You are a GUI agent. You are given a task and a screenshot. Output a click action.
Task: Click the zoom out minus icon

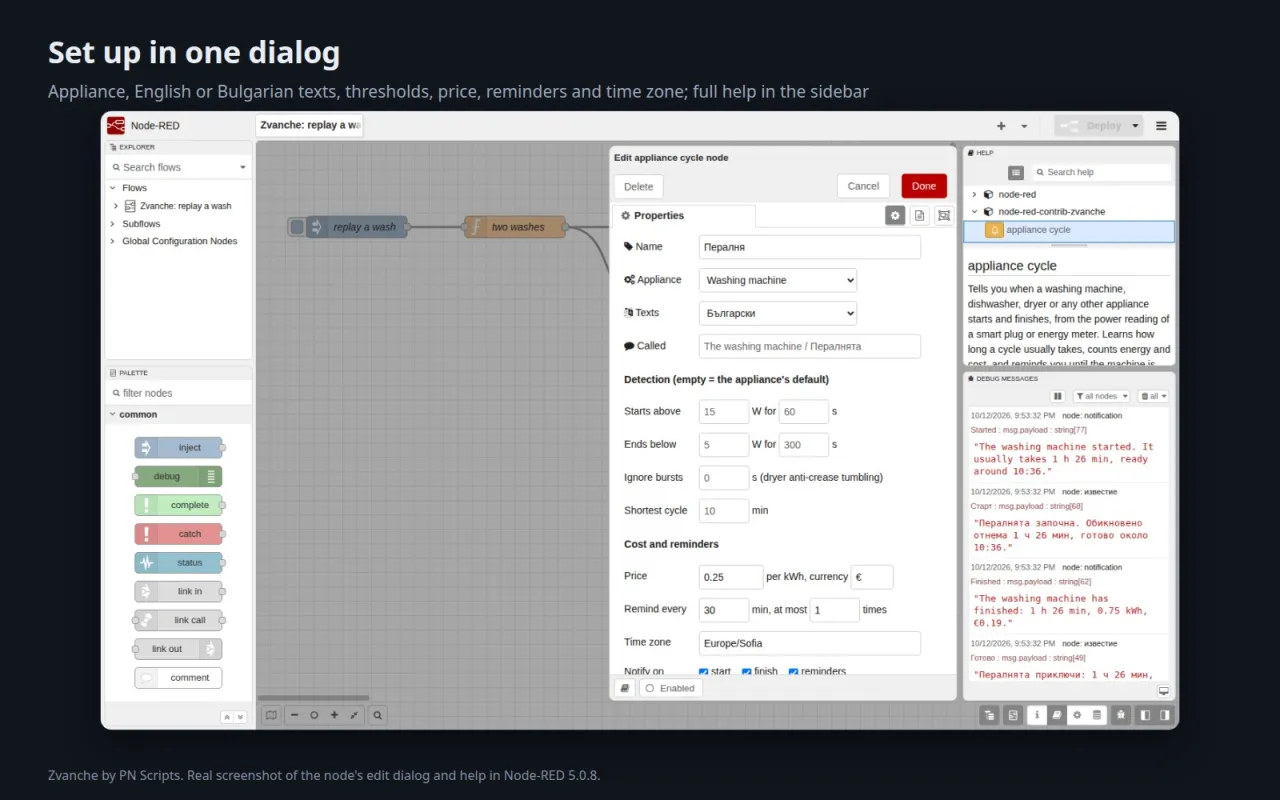(294, 715)
